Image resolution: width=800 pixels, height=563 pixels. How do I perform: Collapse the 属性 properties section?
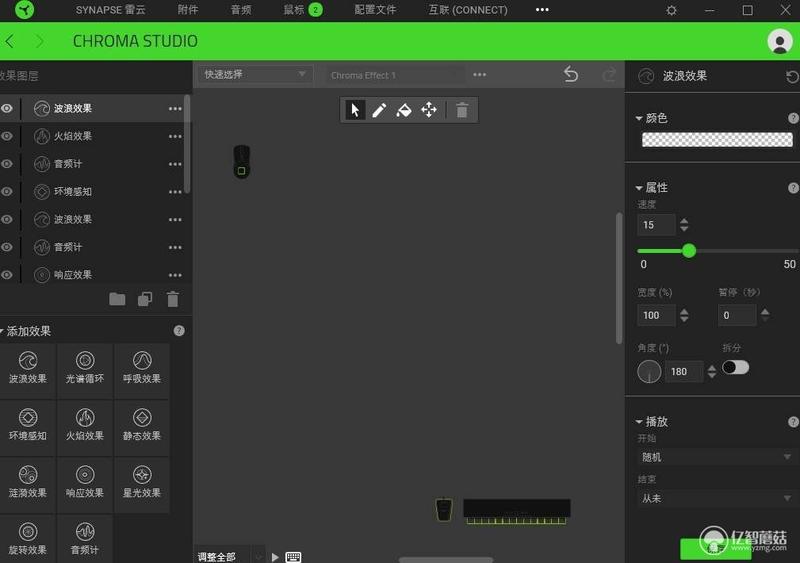point(639,188)
